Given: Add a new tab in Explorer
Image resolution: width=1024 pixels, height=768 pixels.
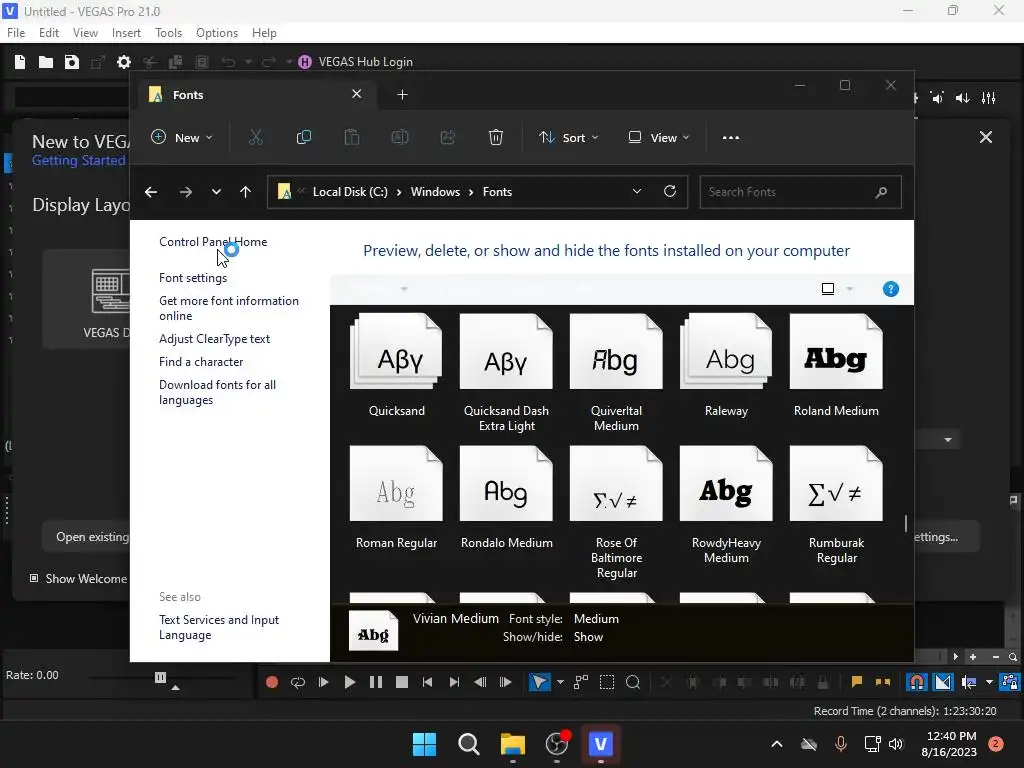Looking at the screenshot, I should click(402, 95).
